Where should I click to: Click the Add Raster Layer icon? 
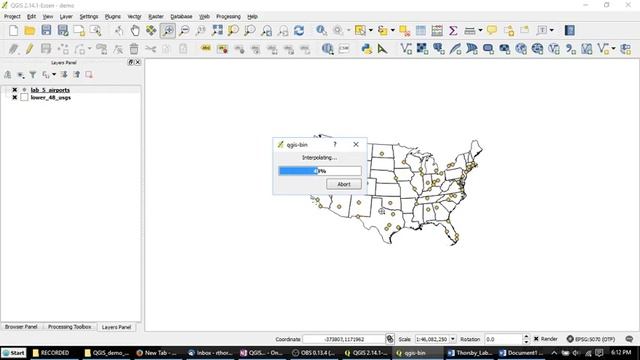tap(422, 49)
